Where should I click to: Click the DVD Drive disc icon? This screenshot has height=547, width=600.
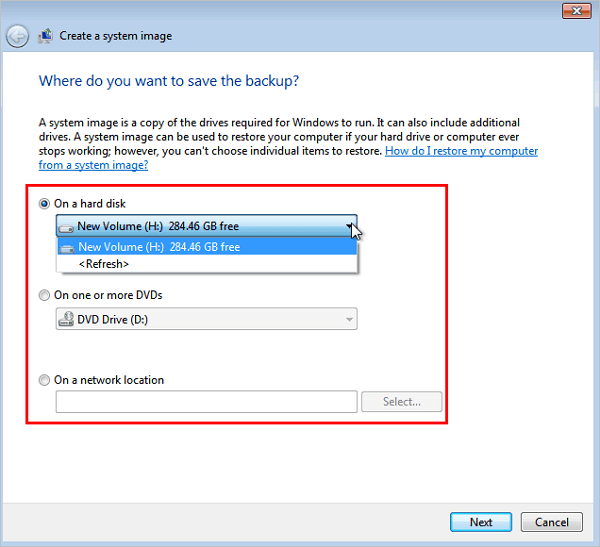click(x=67, y=320)
